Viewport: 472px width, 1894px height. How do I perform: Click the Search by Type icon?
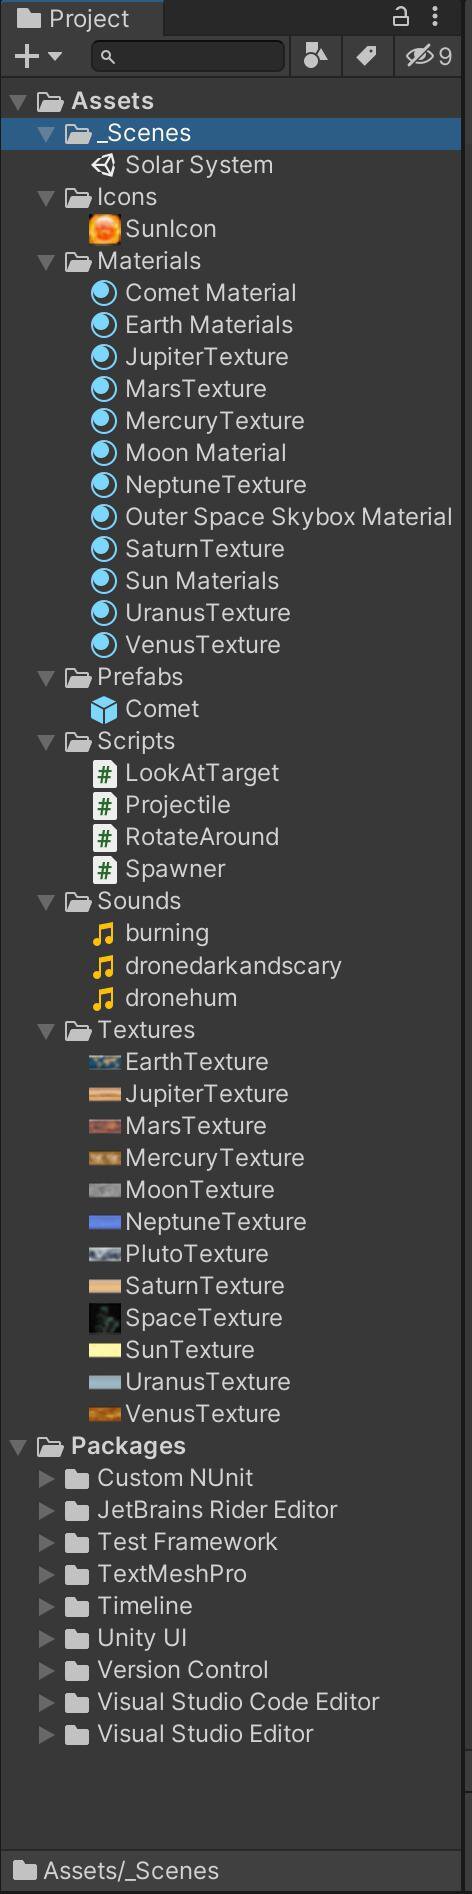[315, 57]
